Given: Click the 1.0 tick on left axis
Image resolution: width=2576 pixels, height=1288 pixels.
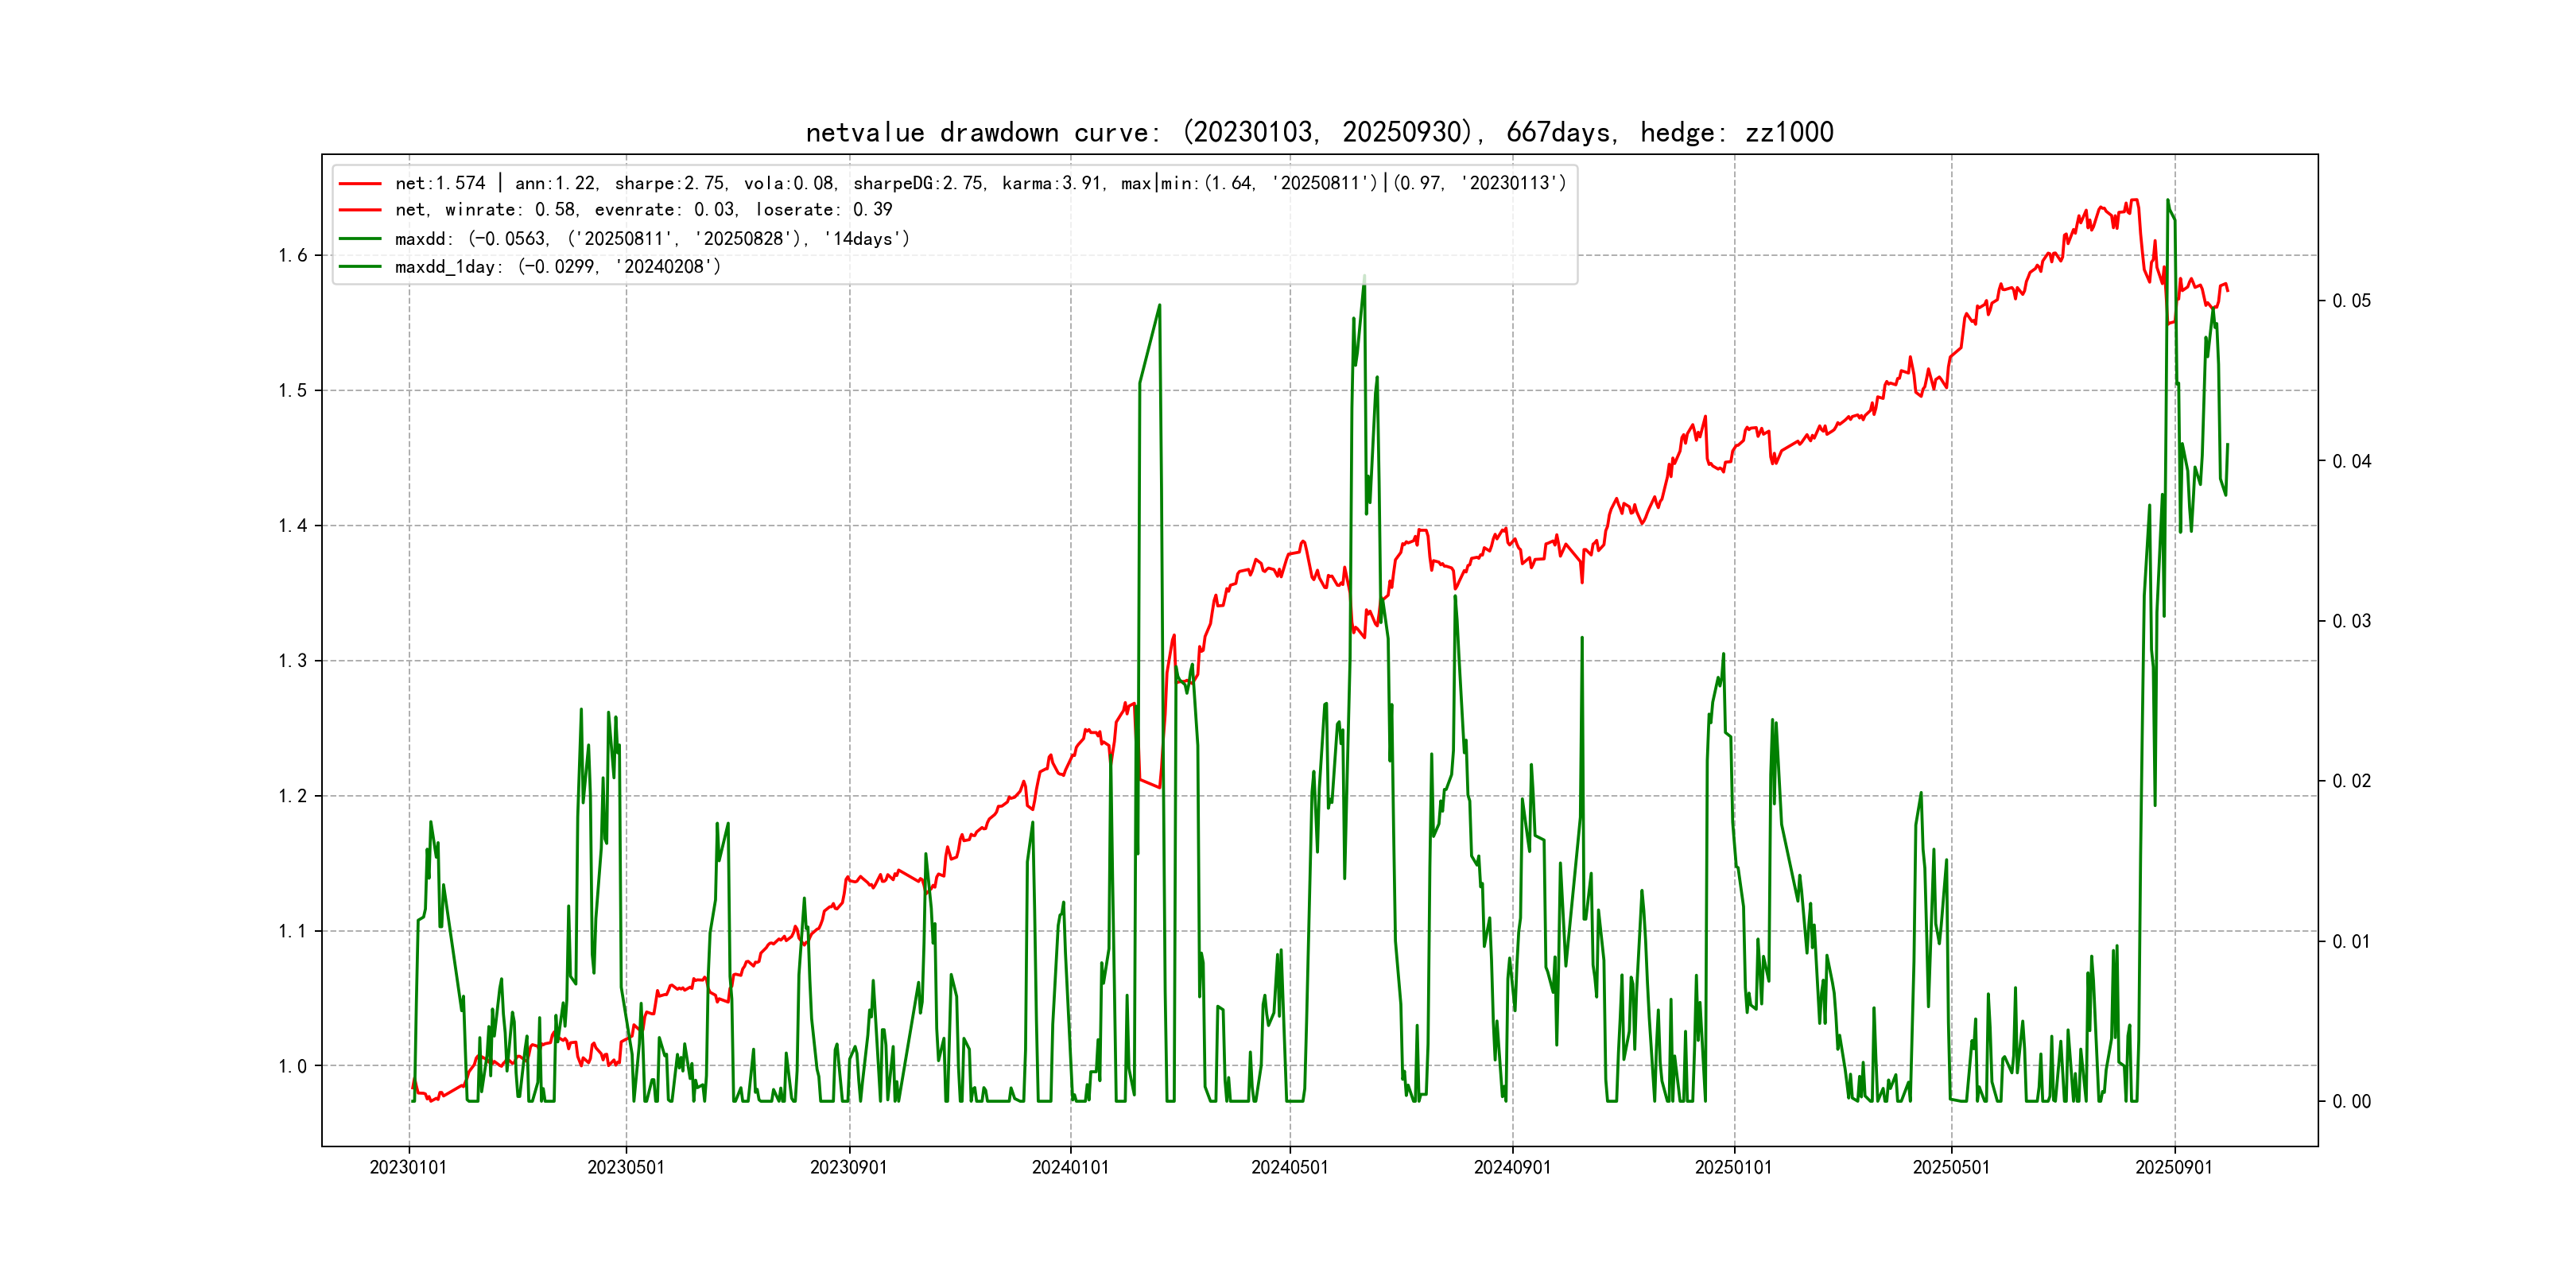Looking at the screenshot, I should pos(293,1066).
